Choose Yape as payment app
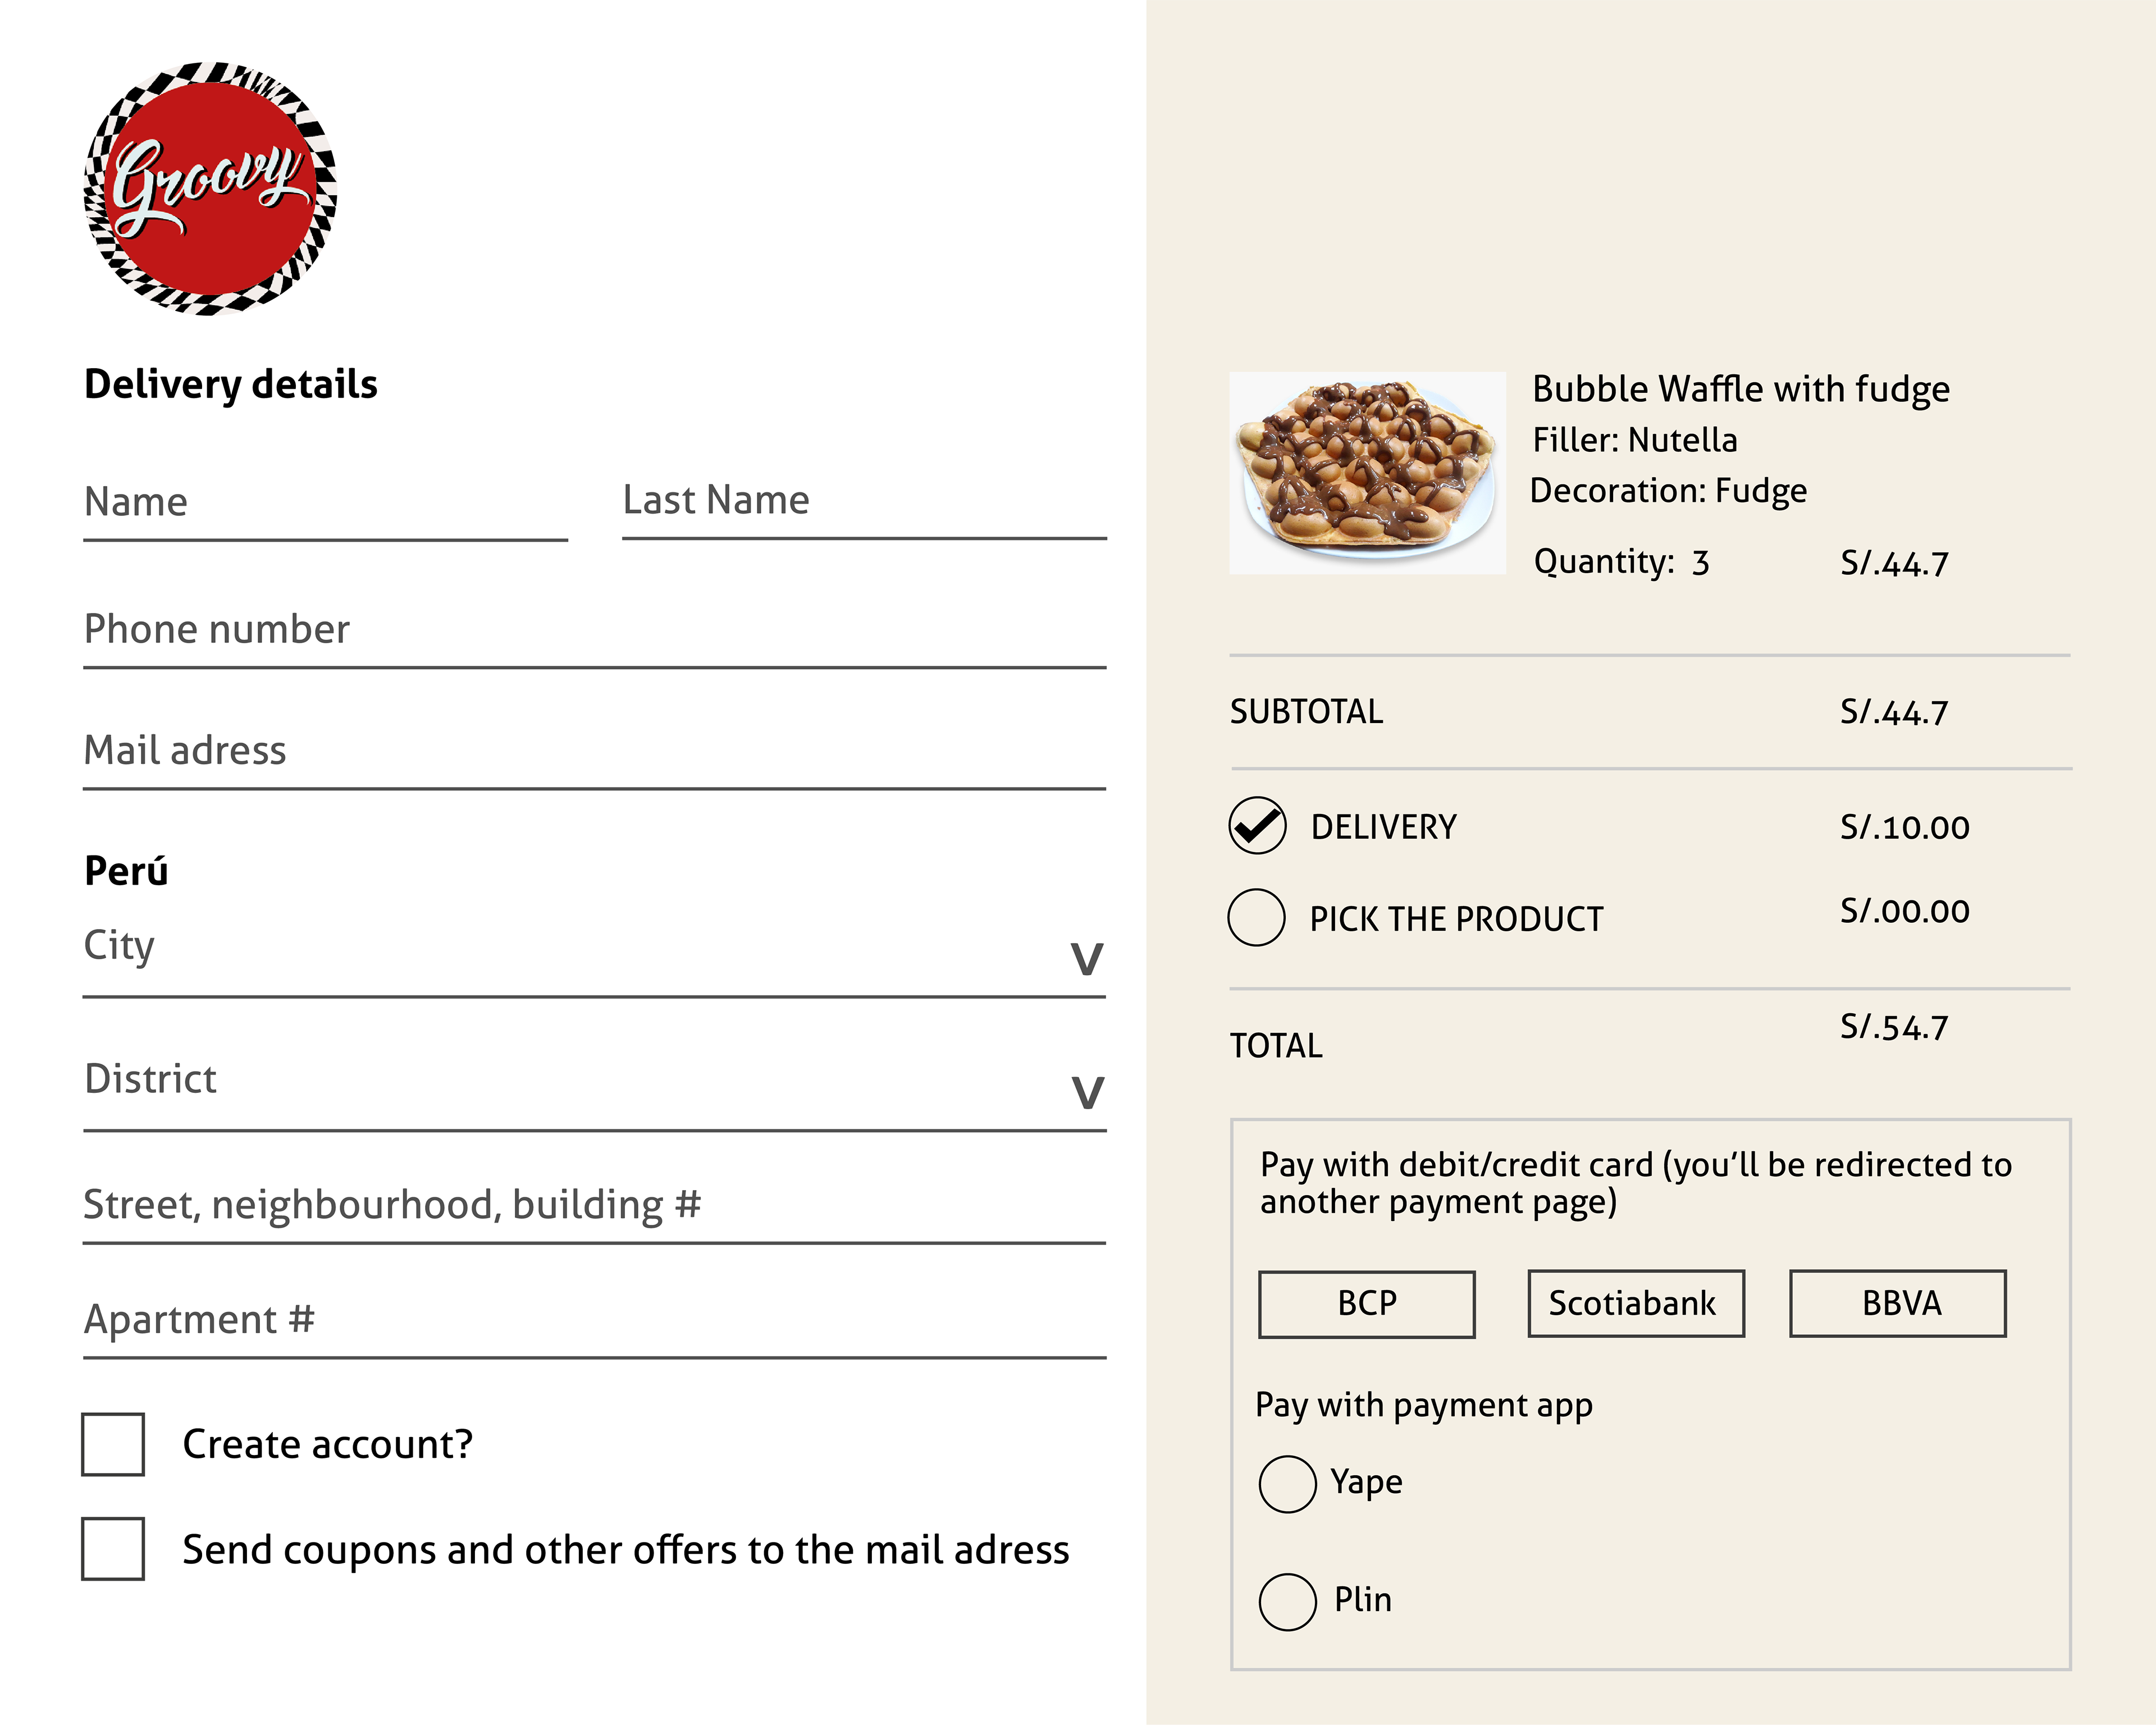The image size is (2156, 1725). pos(1287,1484)
